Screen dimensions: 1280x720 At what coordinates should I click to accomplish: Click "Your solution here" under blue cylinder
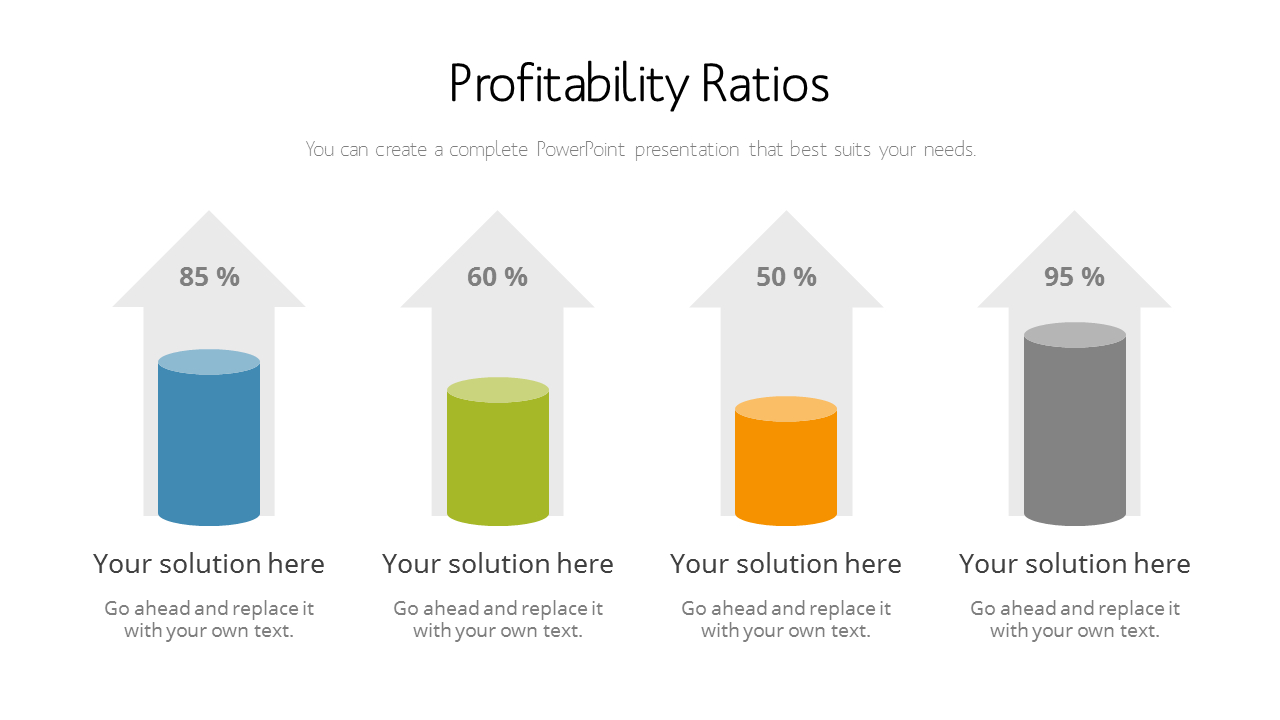point(209,564)
